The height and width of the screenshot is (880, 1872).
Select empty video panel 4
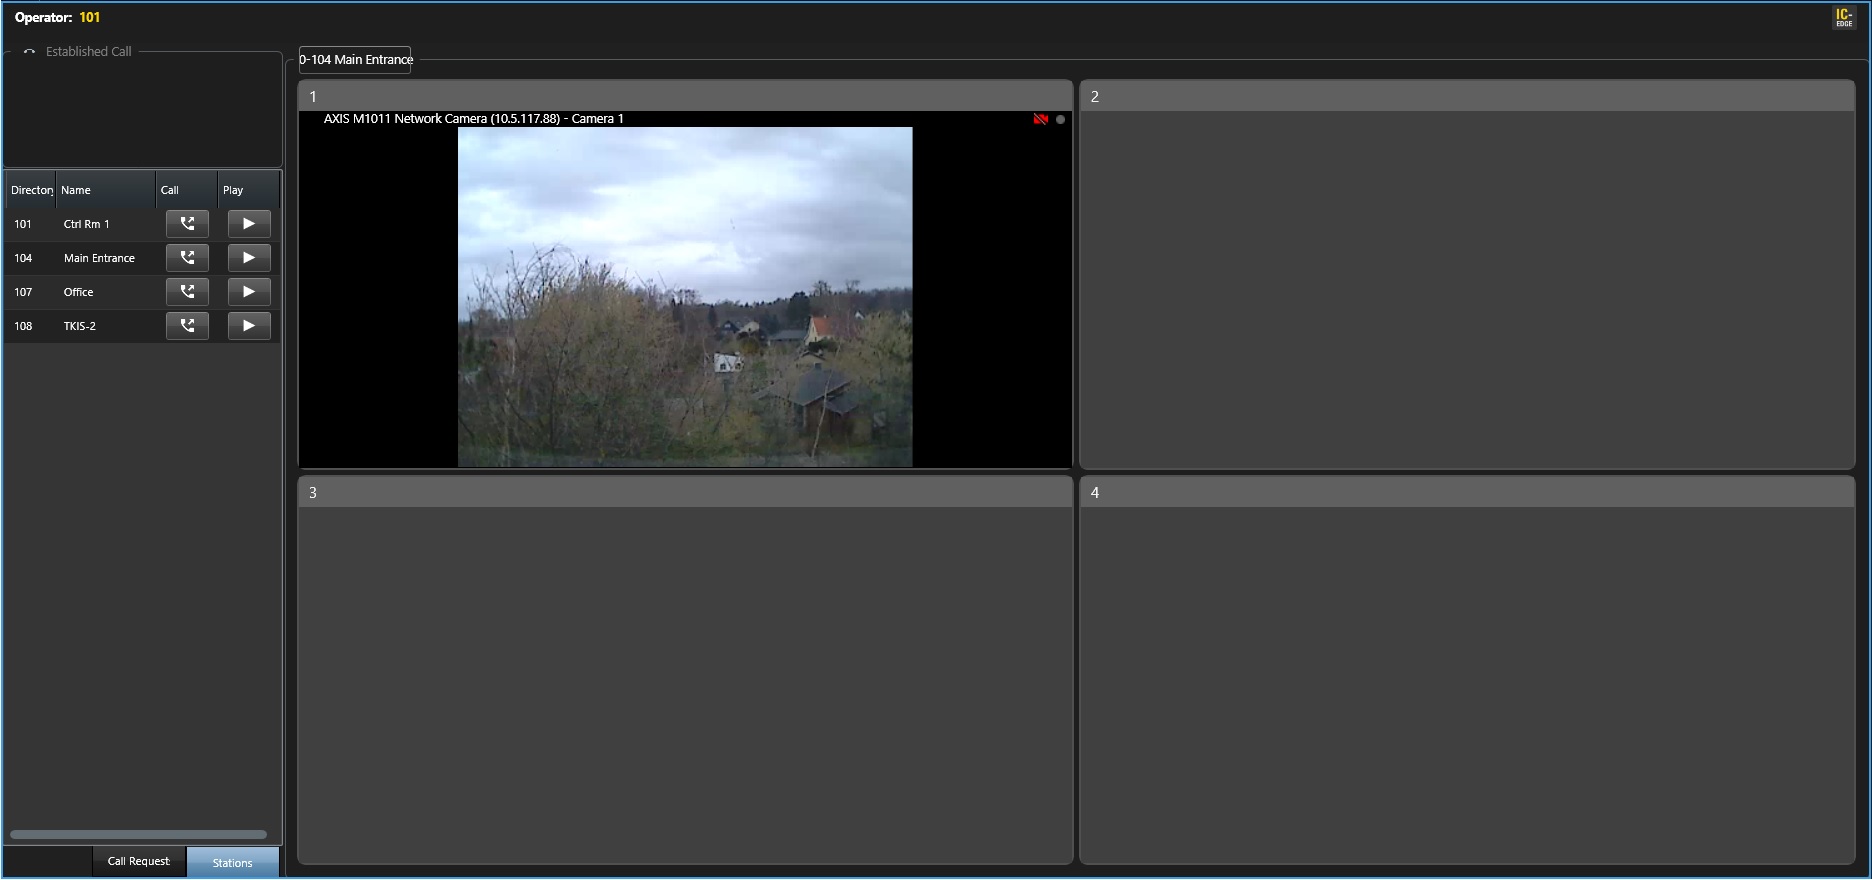click(x=1467, y=684)
